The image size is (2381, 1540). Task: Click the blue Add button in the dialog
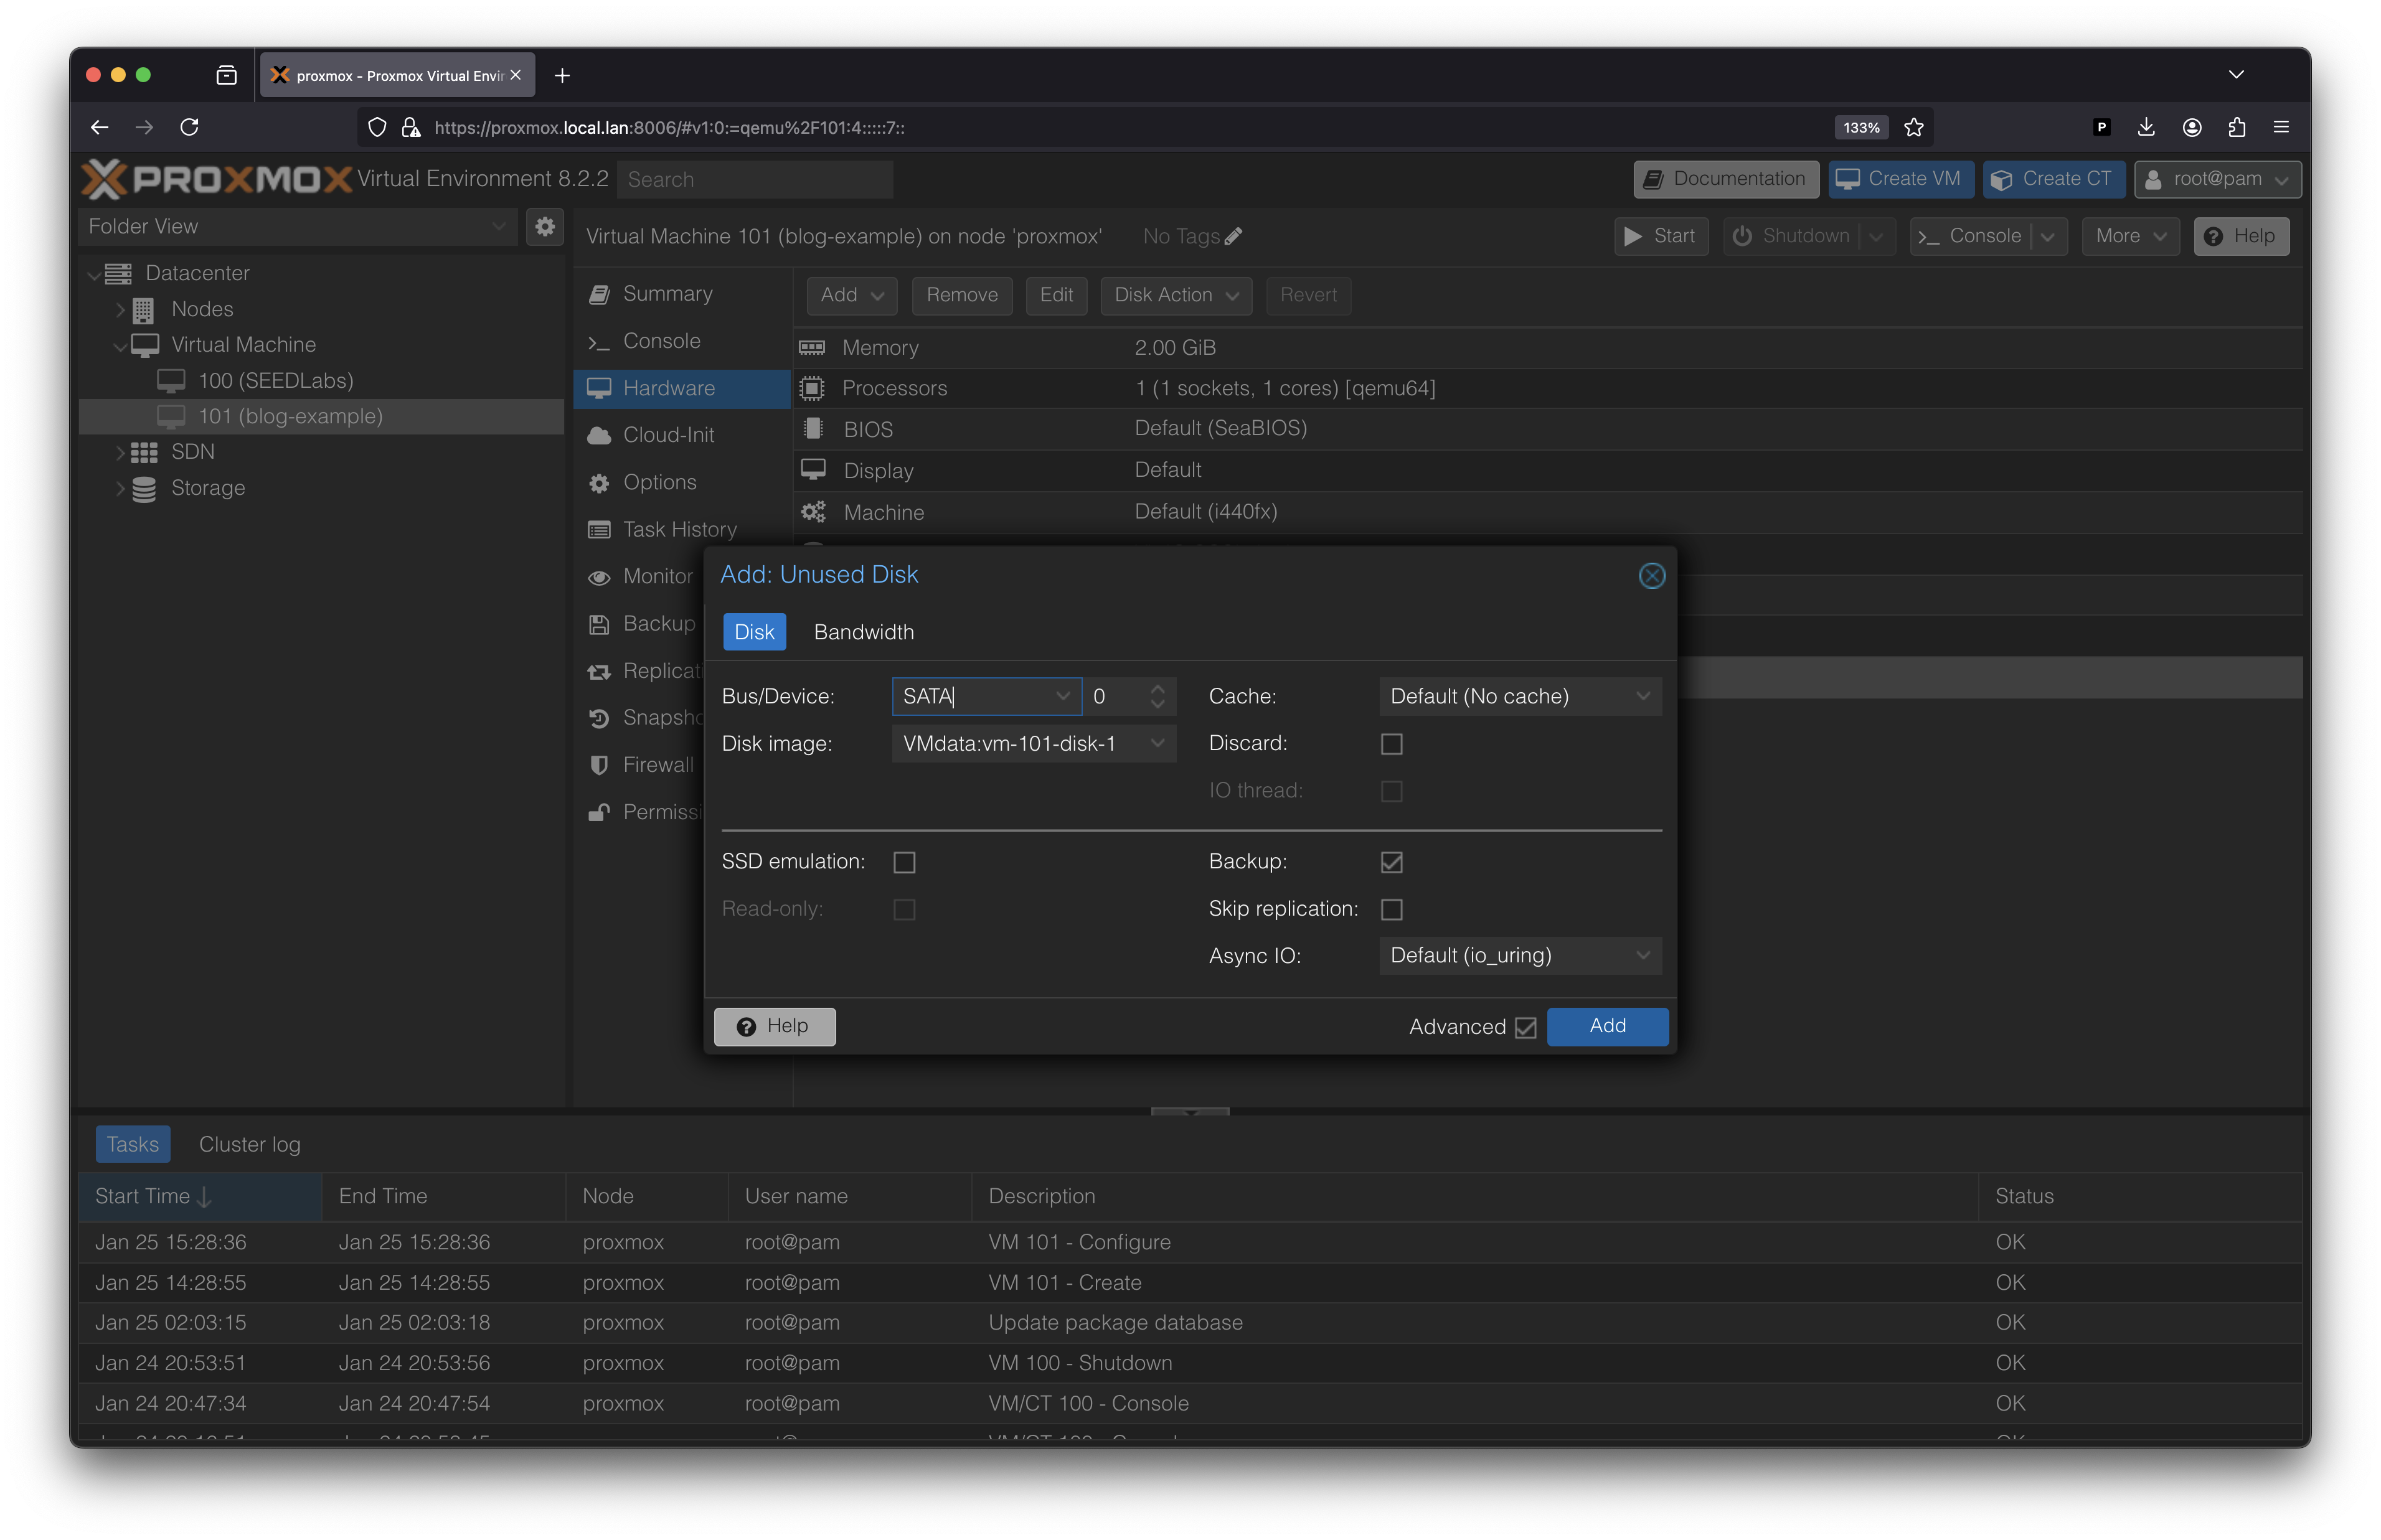[x=1607, y=1026]
